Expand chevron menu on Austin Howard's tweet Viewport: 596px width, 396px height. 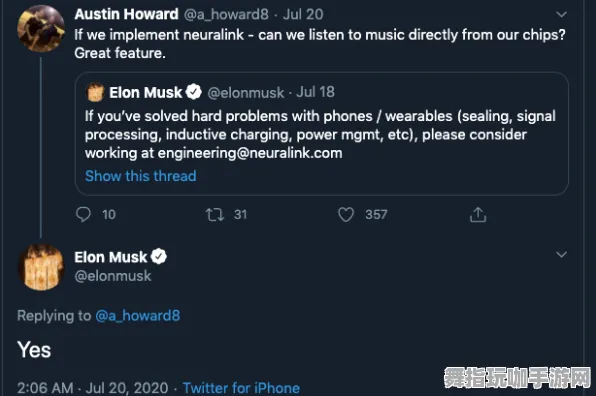tap(561, 14)
